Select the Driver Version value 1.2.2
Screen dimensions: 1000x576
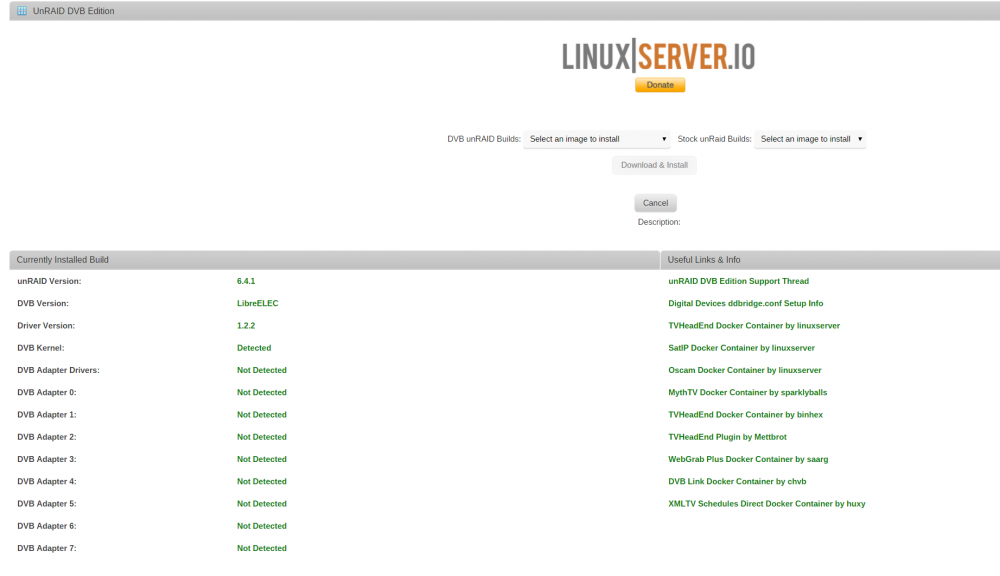pos(246,326)
